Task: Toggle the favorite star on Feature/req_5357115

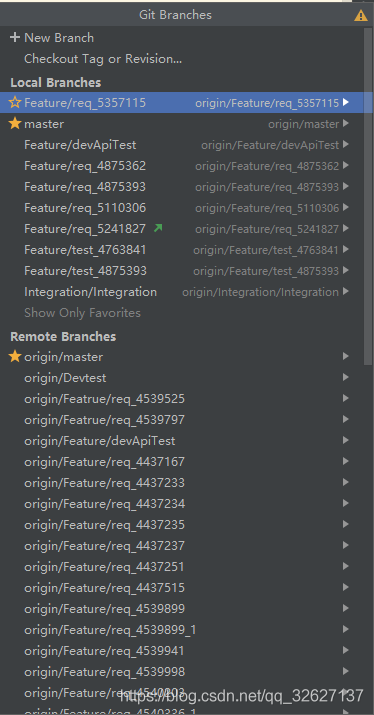Action: (x=15, y=103)
